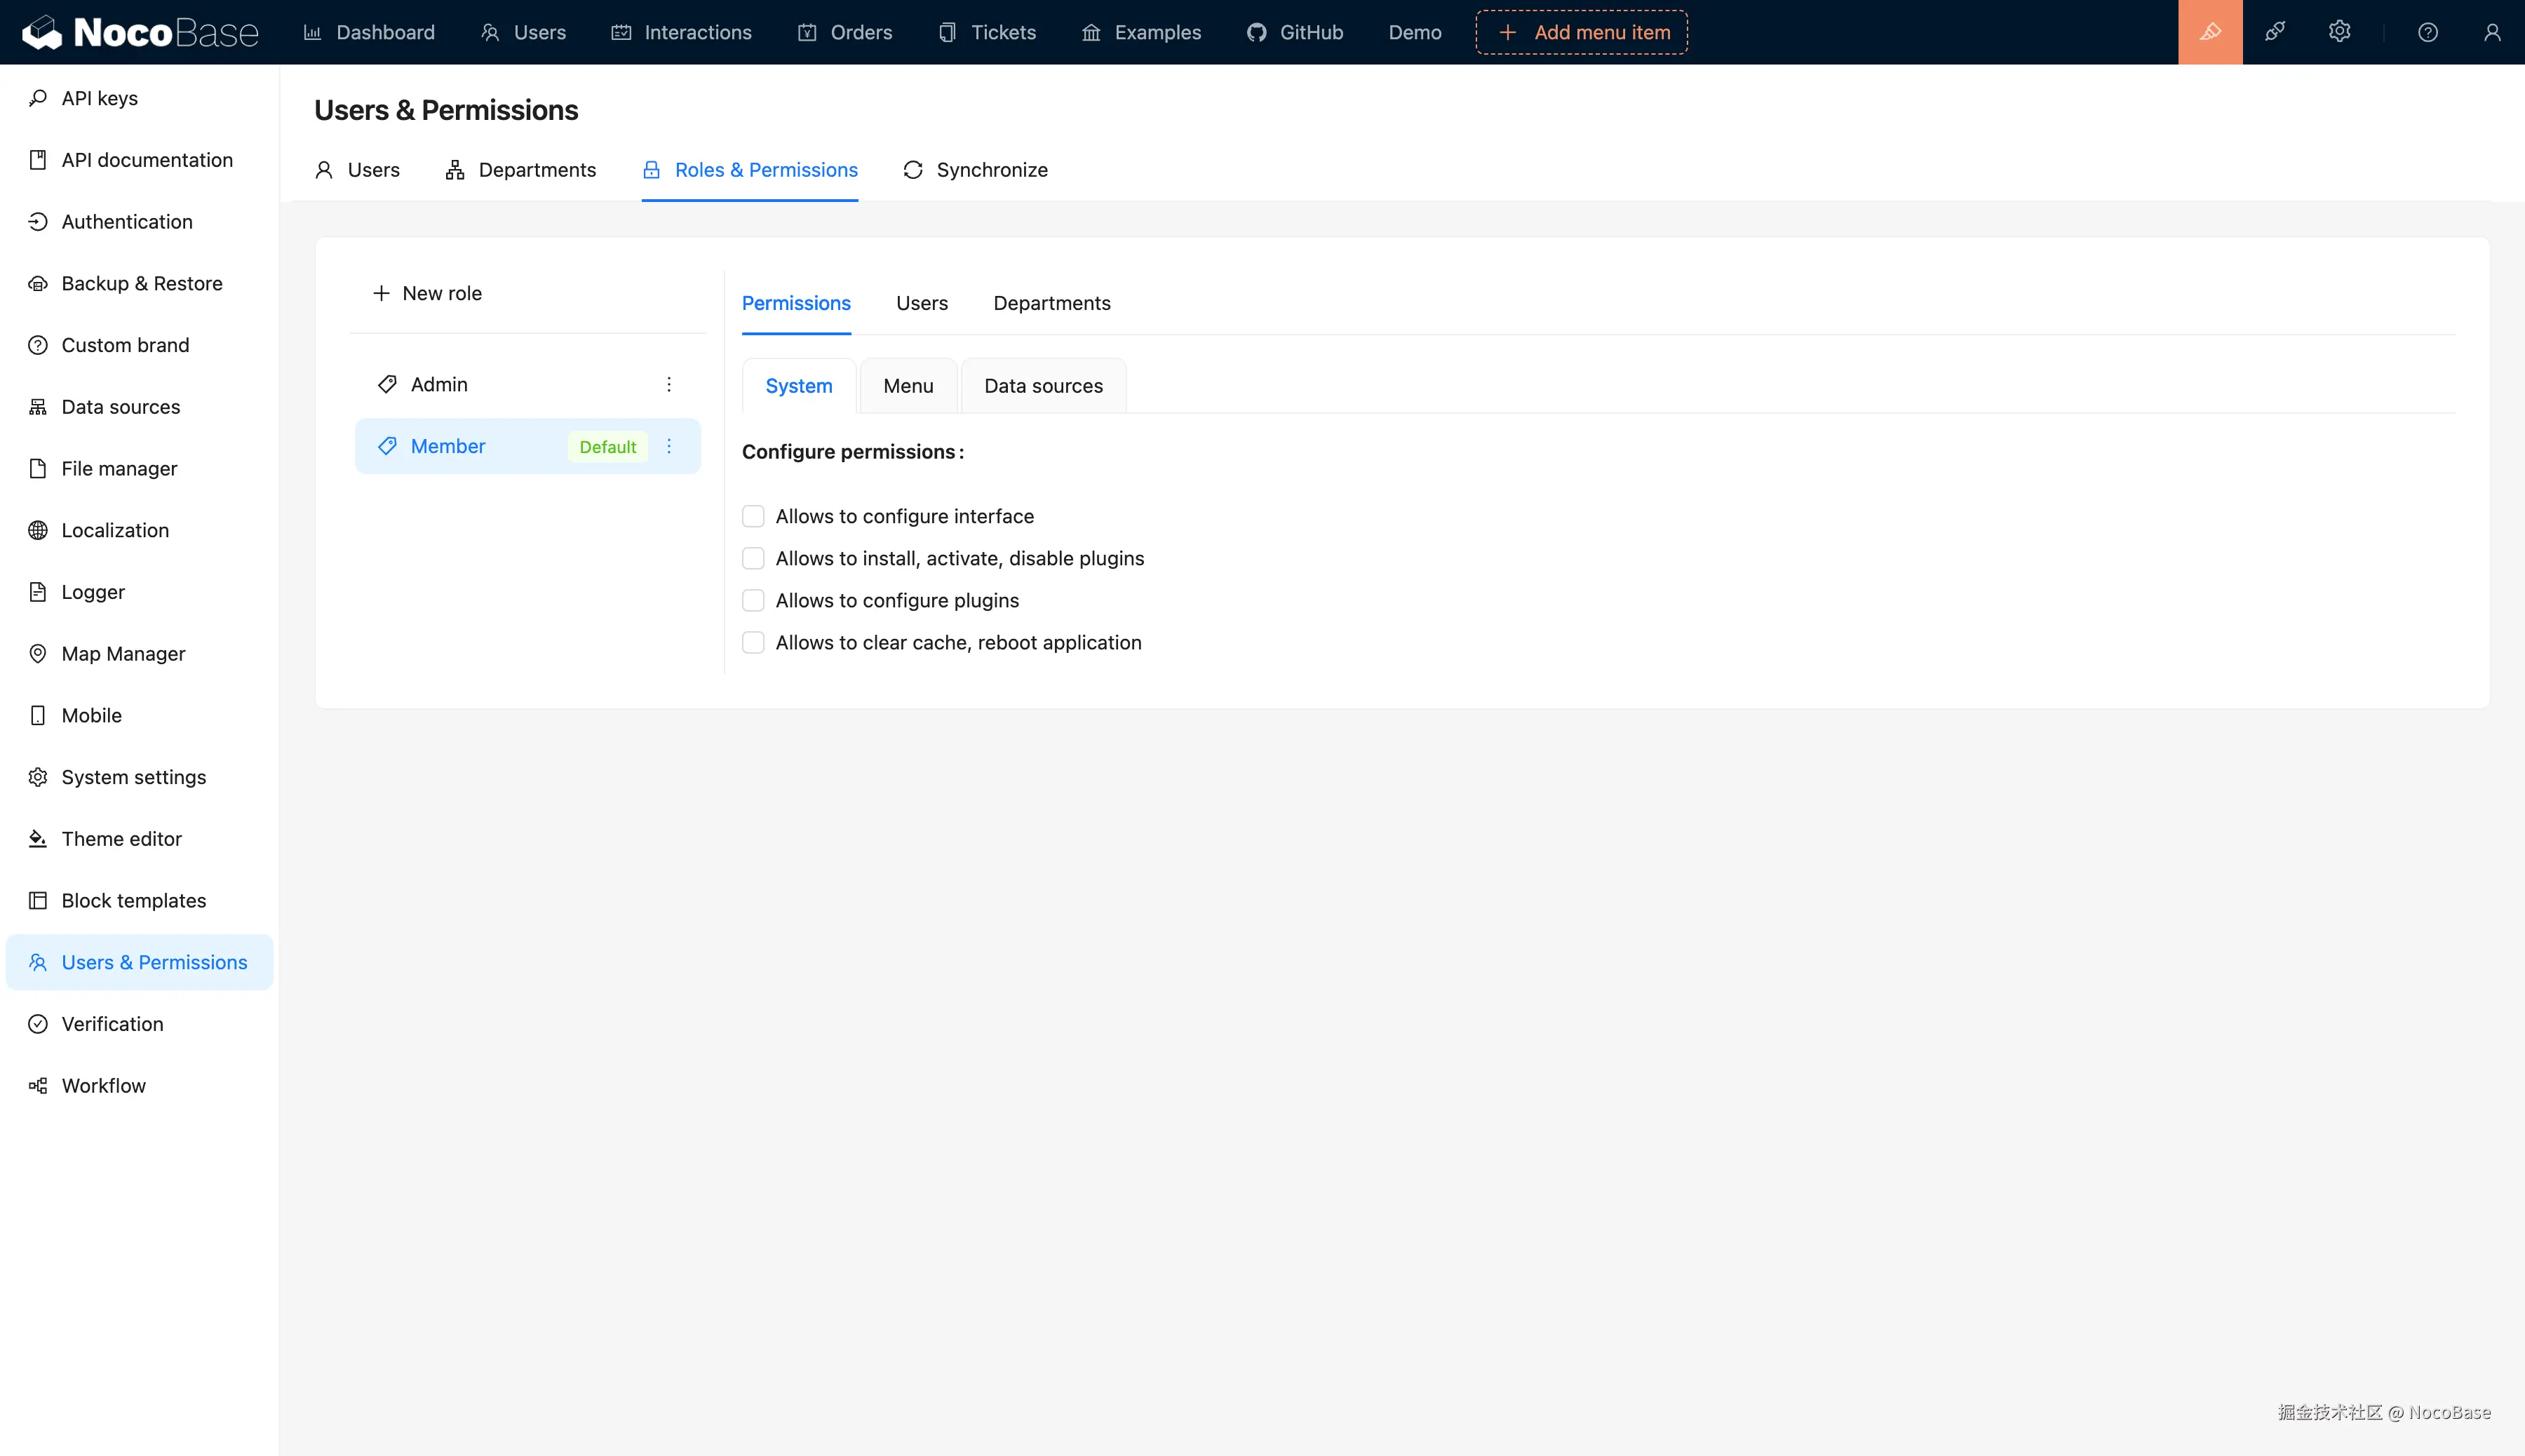The image size is (2525, 1456).
Task: Open the Member role options menu
Action: pyautogui.click(x=669, y=446)
